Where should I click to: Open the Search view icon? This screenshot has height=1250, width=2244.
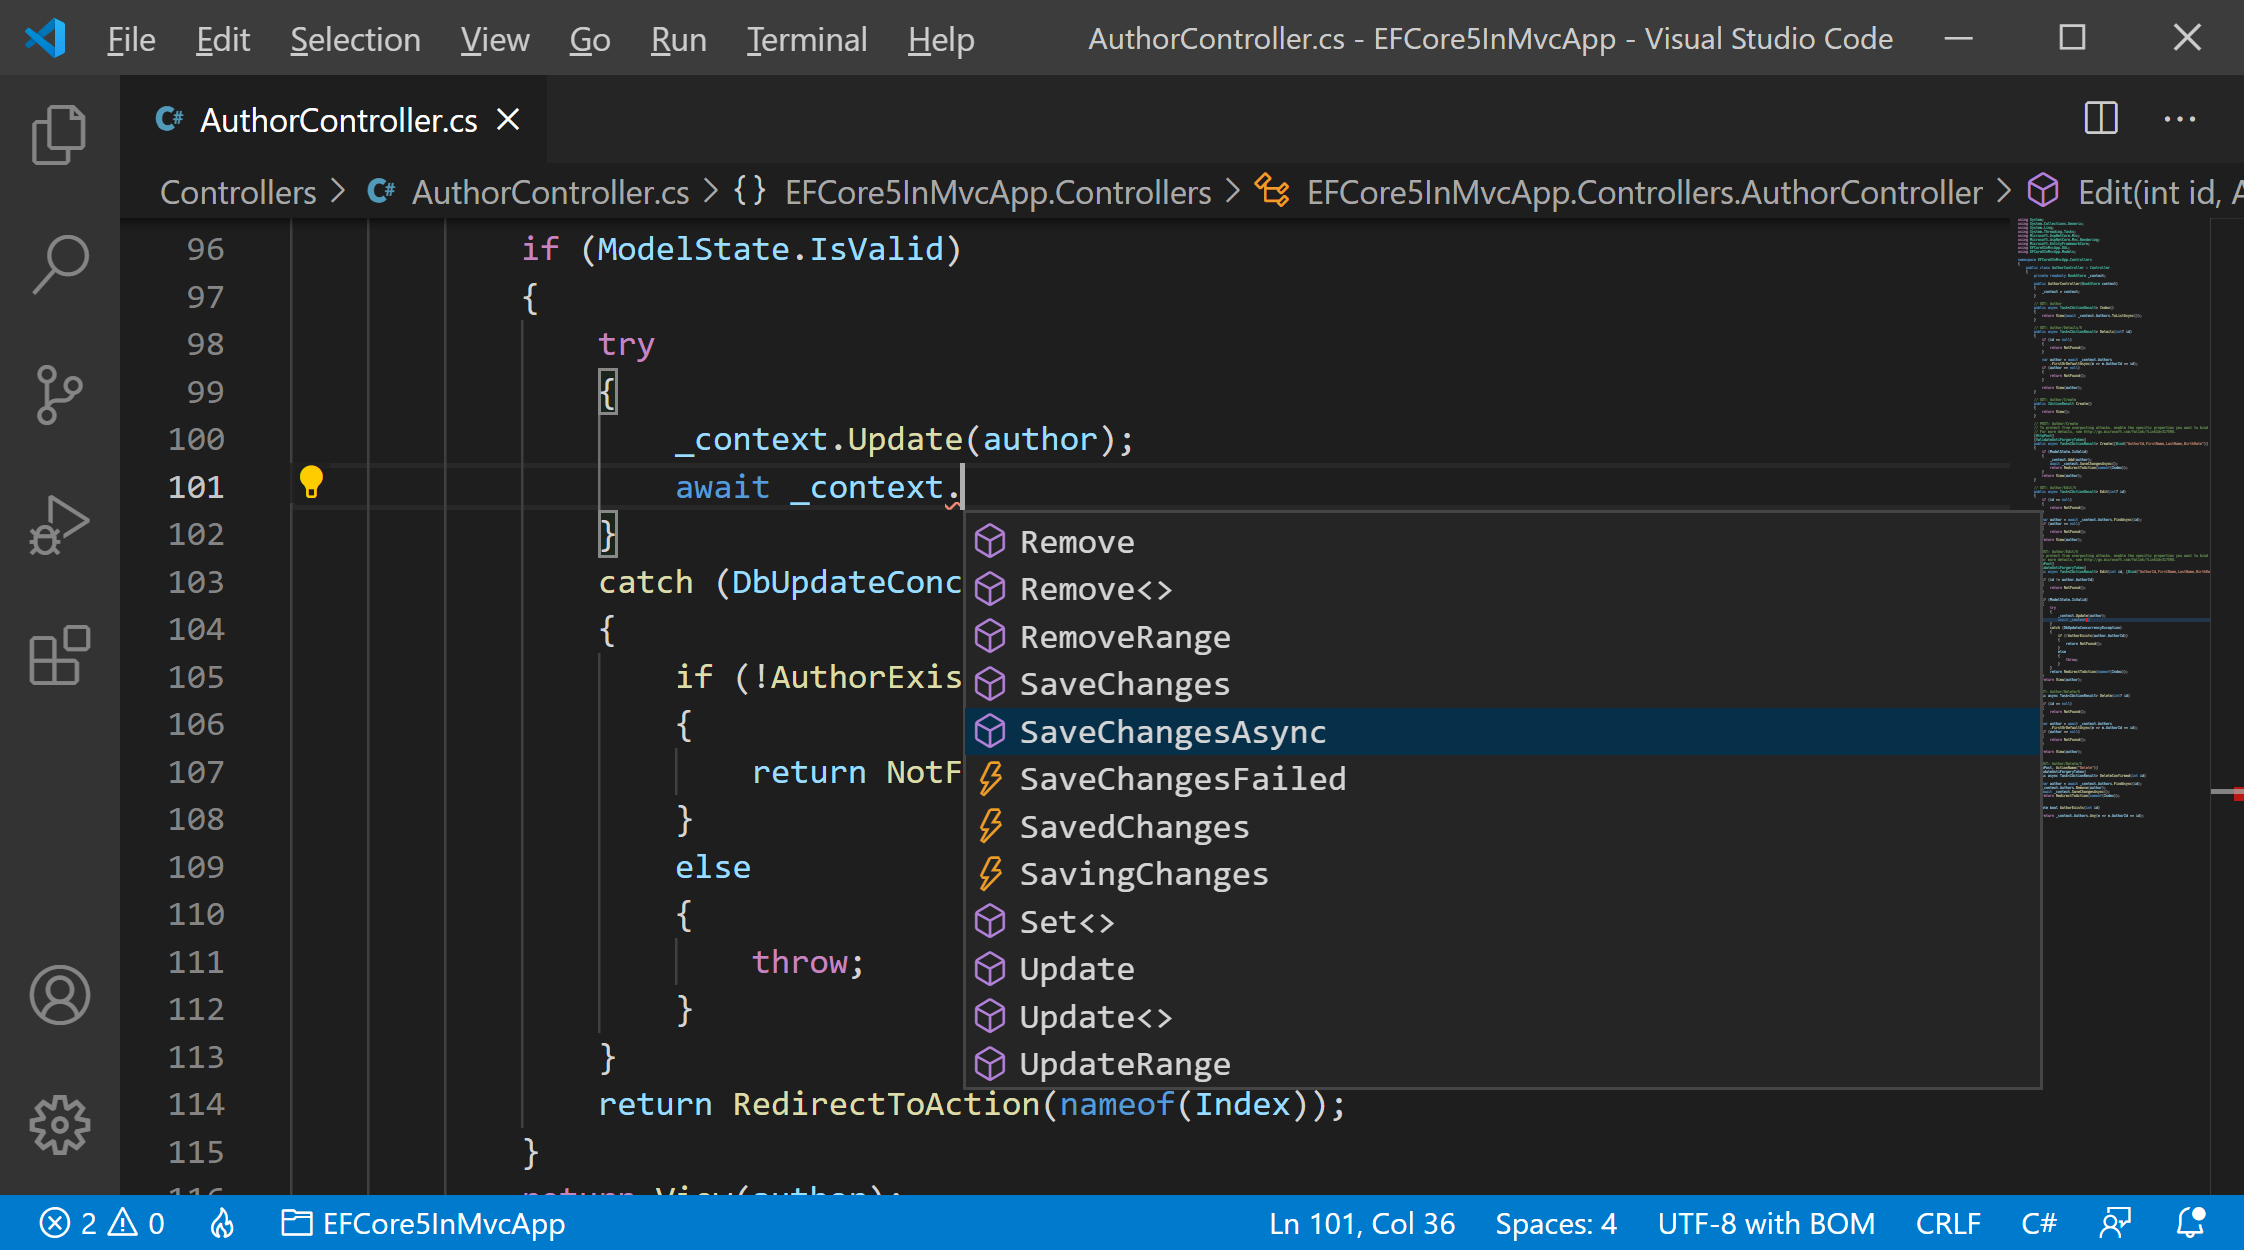(59, 265)
